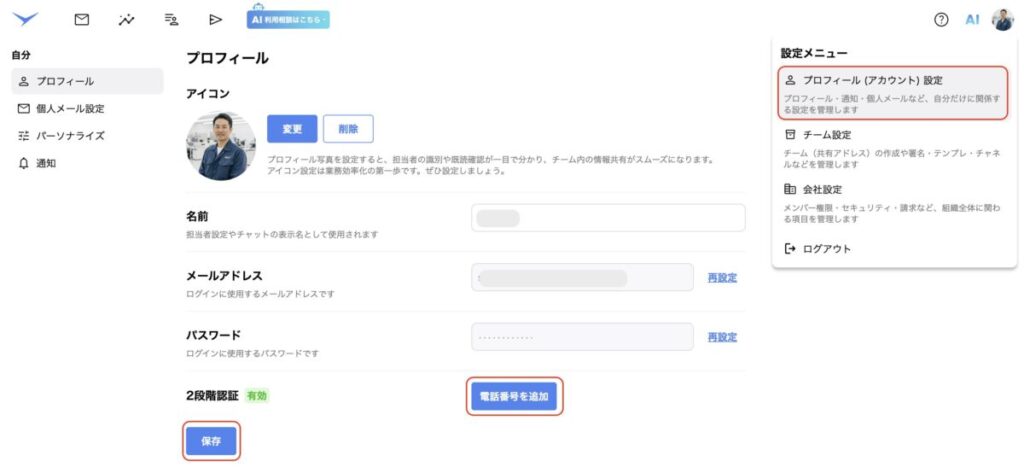This screenshot has width=1024, height=467.
Task: Open the help question mark icon
Action: point(940,19)
